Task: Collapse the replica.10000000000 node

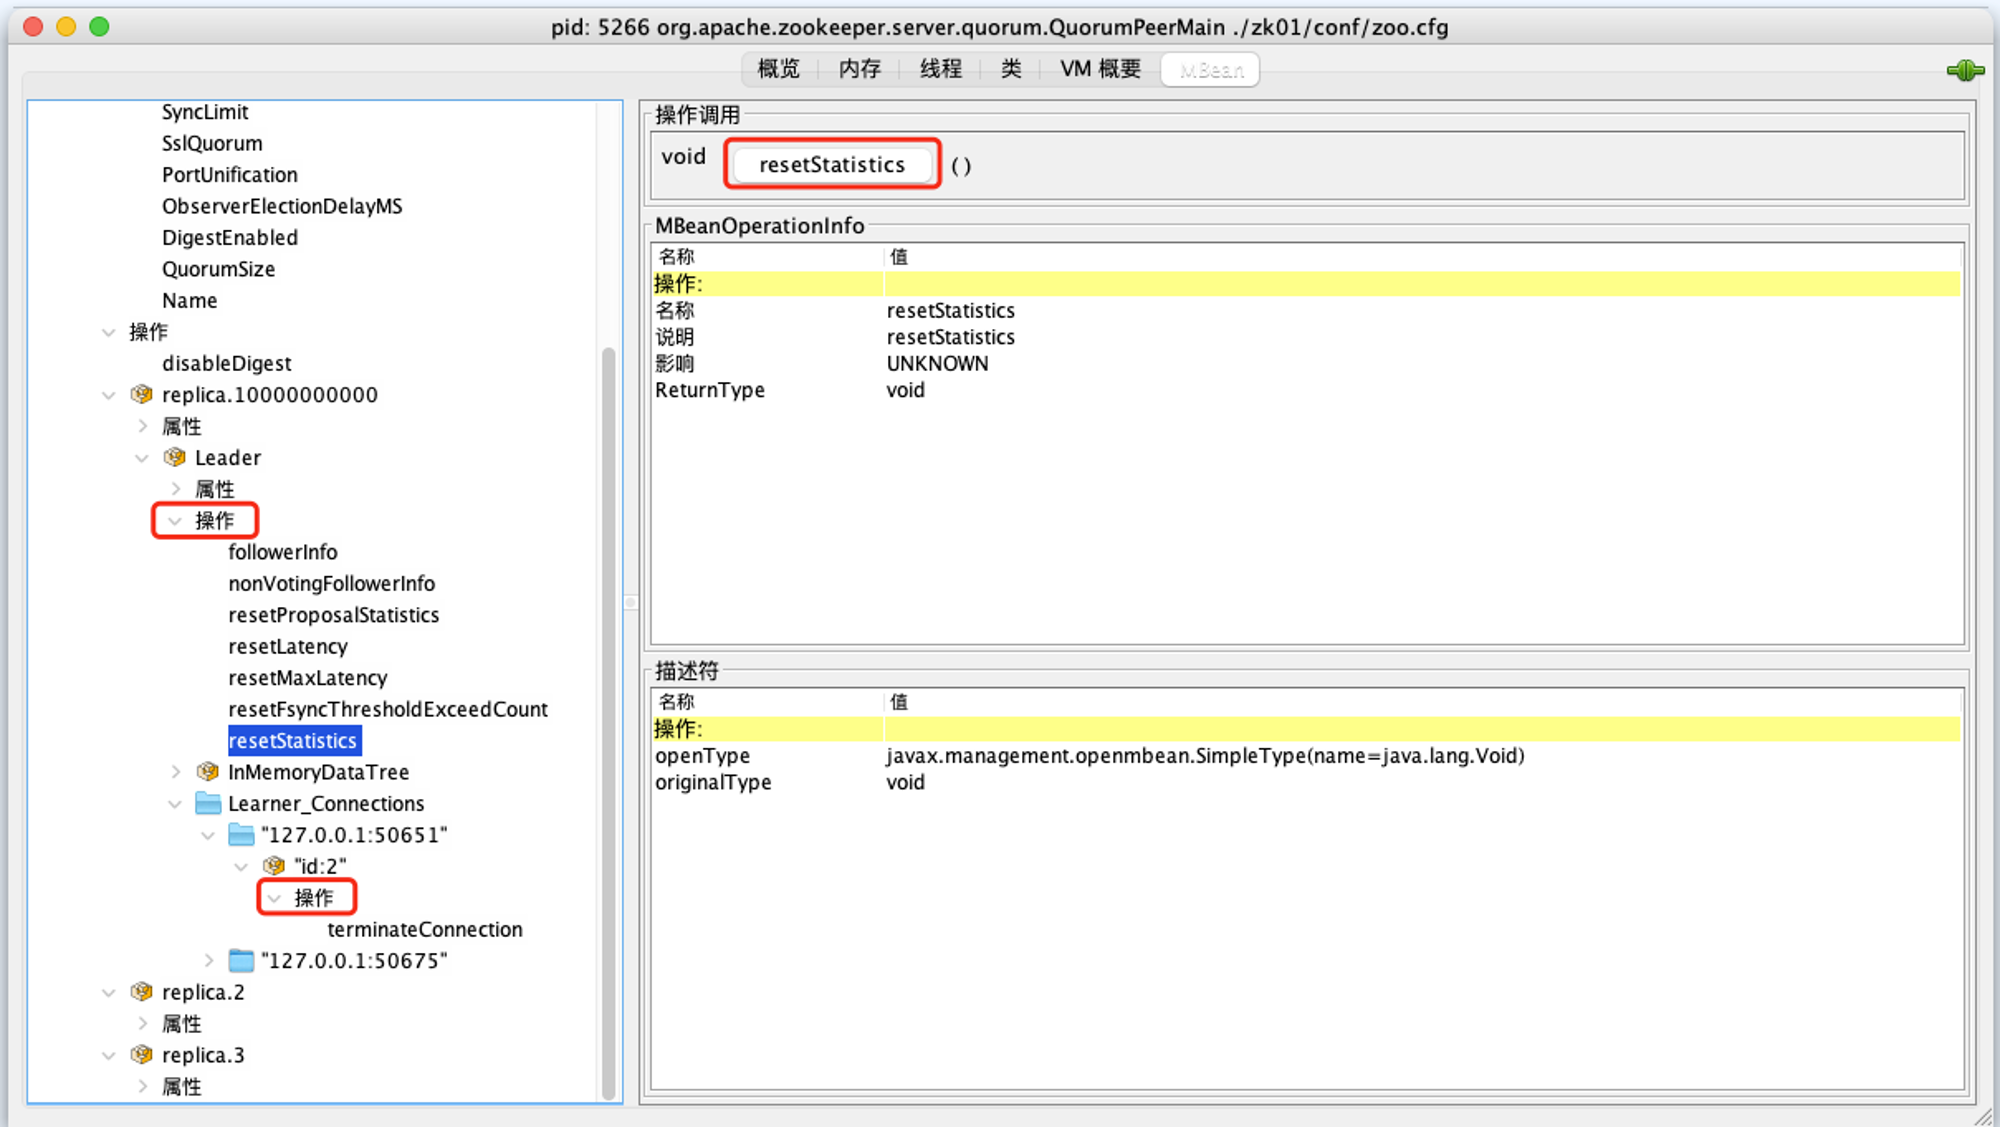Action: (x=109, y=395)
